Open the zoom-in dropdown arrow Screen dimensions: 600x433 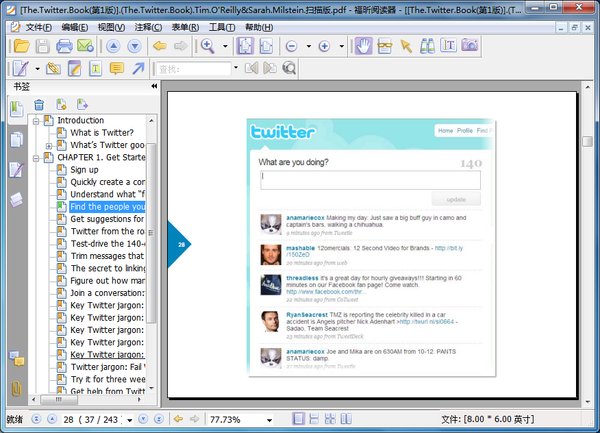tap(341, 46)
